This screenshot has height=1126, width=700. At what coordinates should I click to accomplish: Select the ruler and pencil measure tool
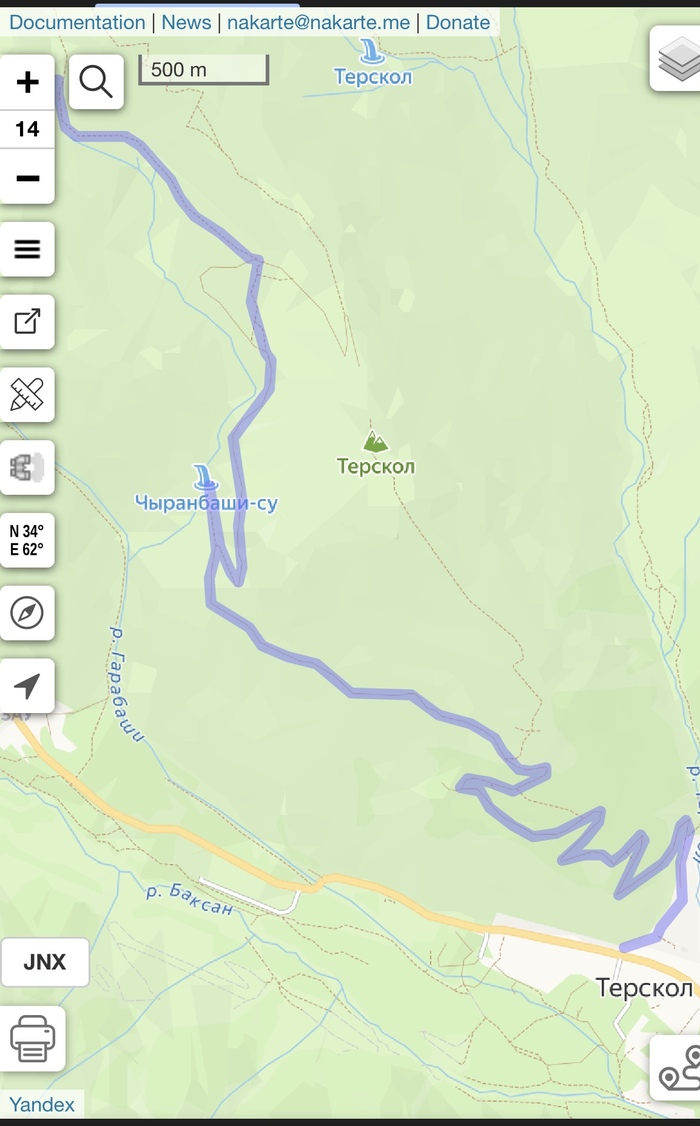pyautogui.click(x=27, y=394)
